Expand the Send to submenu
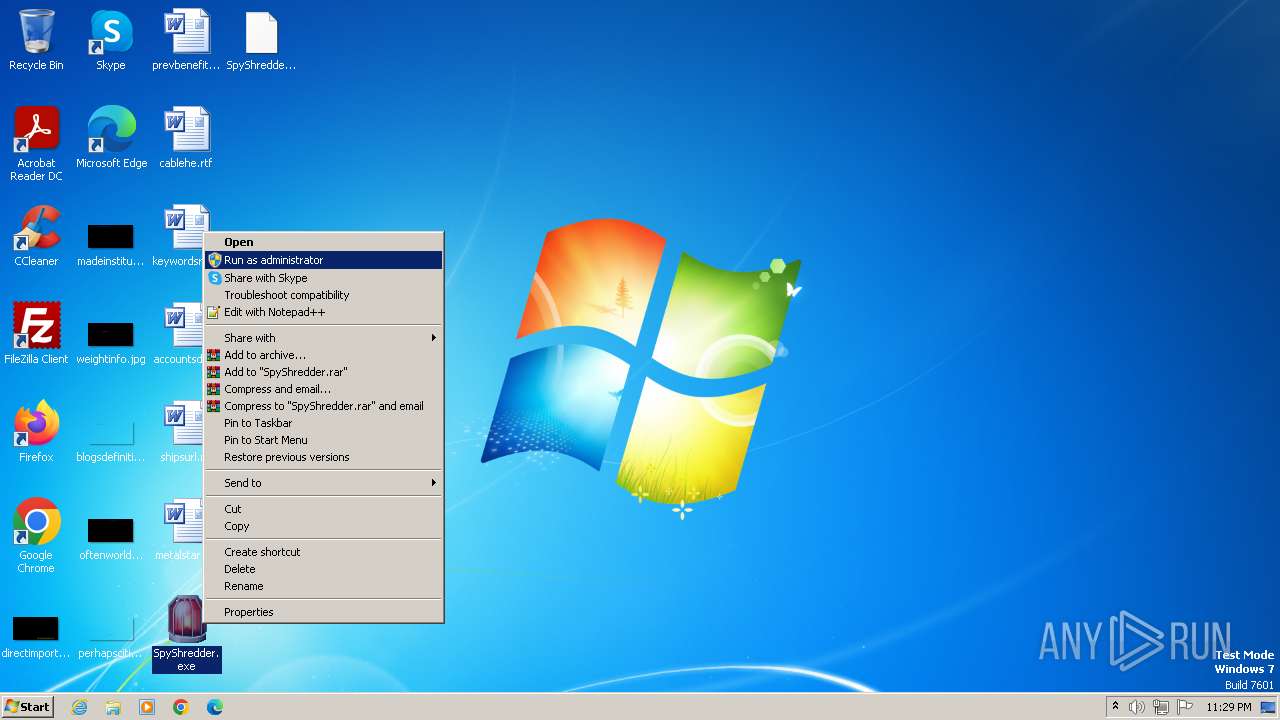 (x=324, y=483)
